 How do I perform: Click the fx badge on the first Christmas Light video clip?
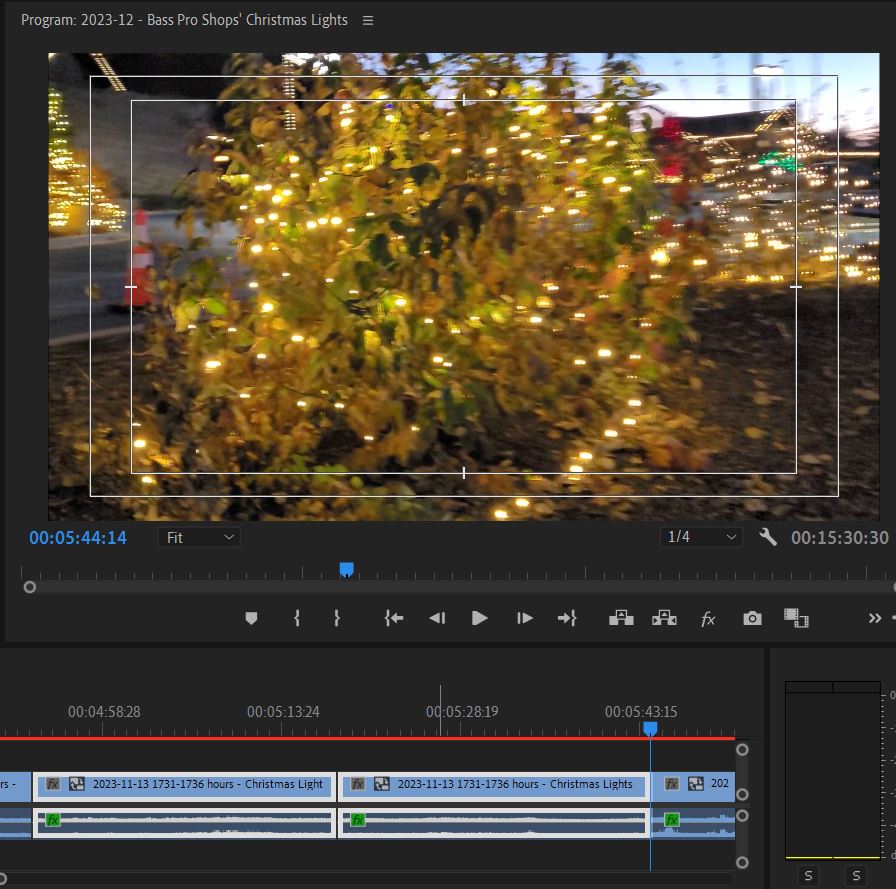tap(53, 784)
